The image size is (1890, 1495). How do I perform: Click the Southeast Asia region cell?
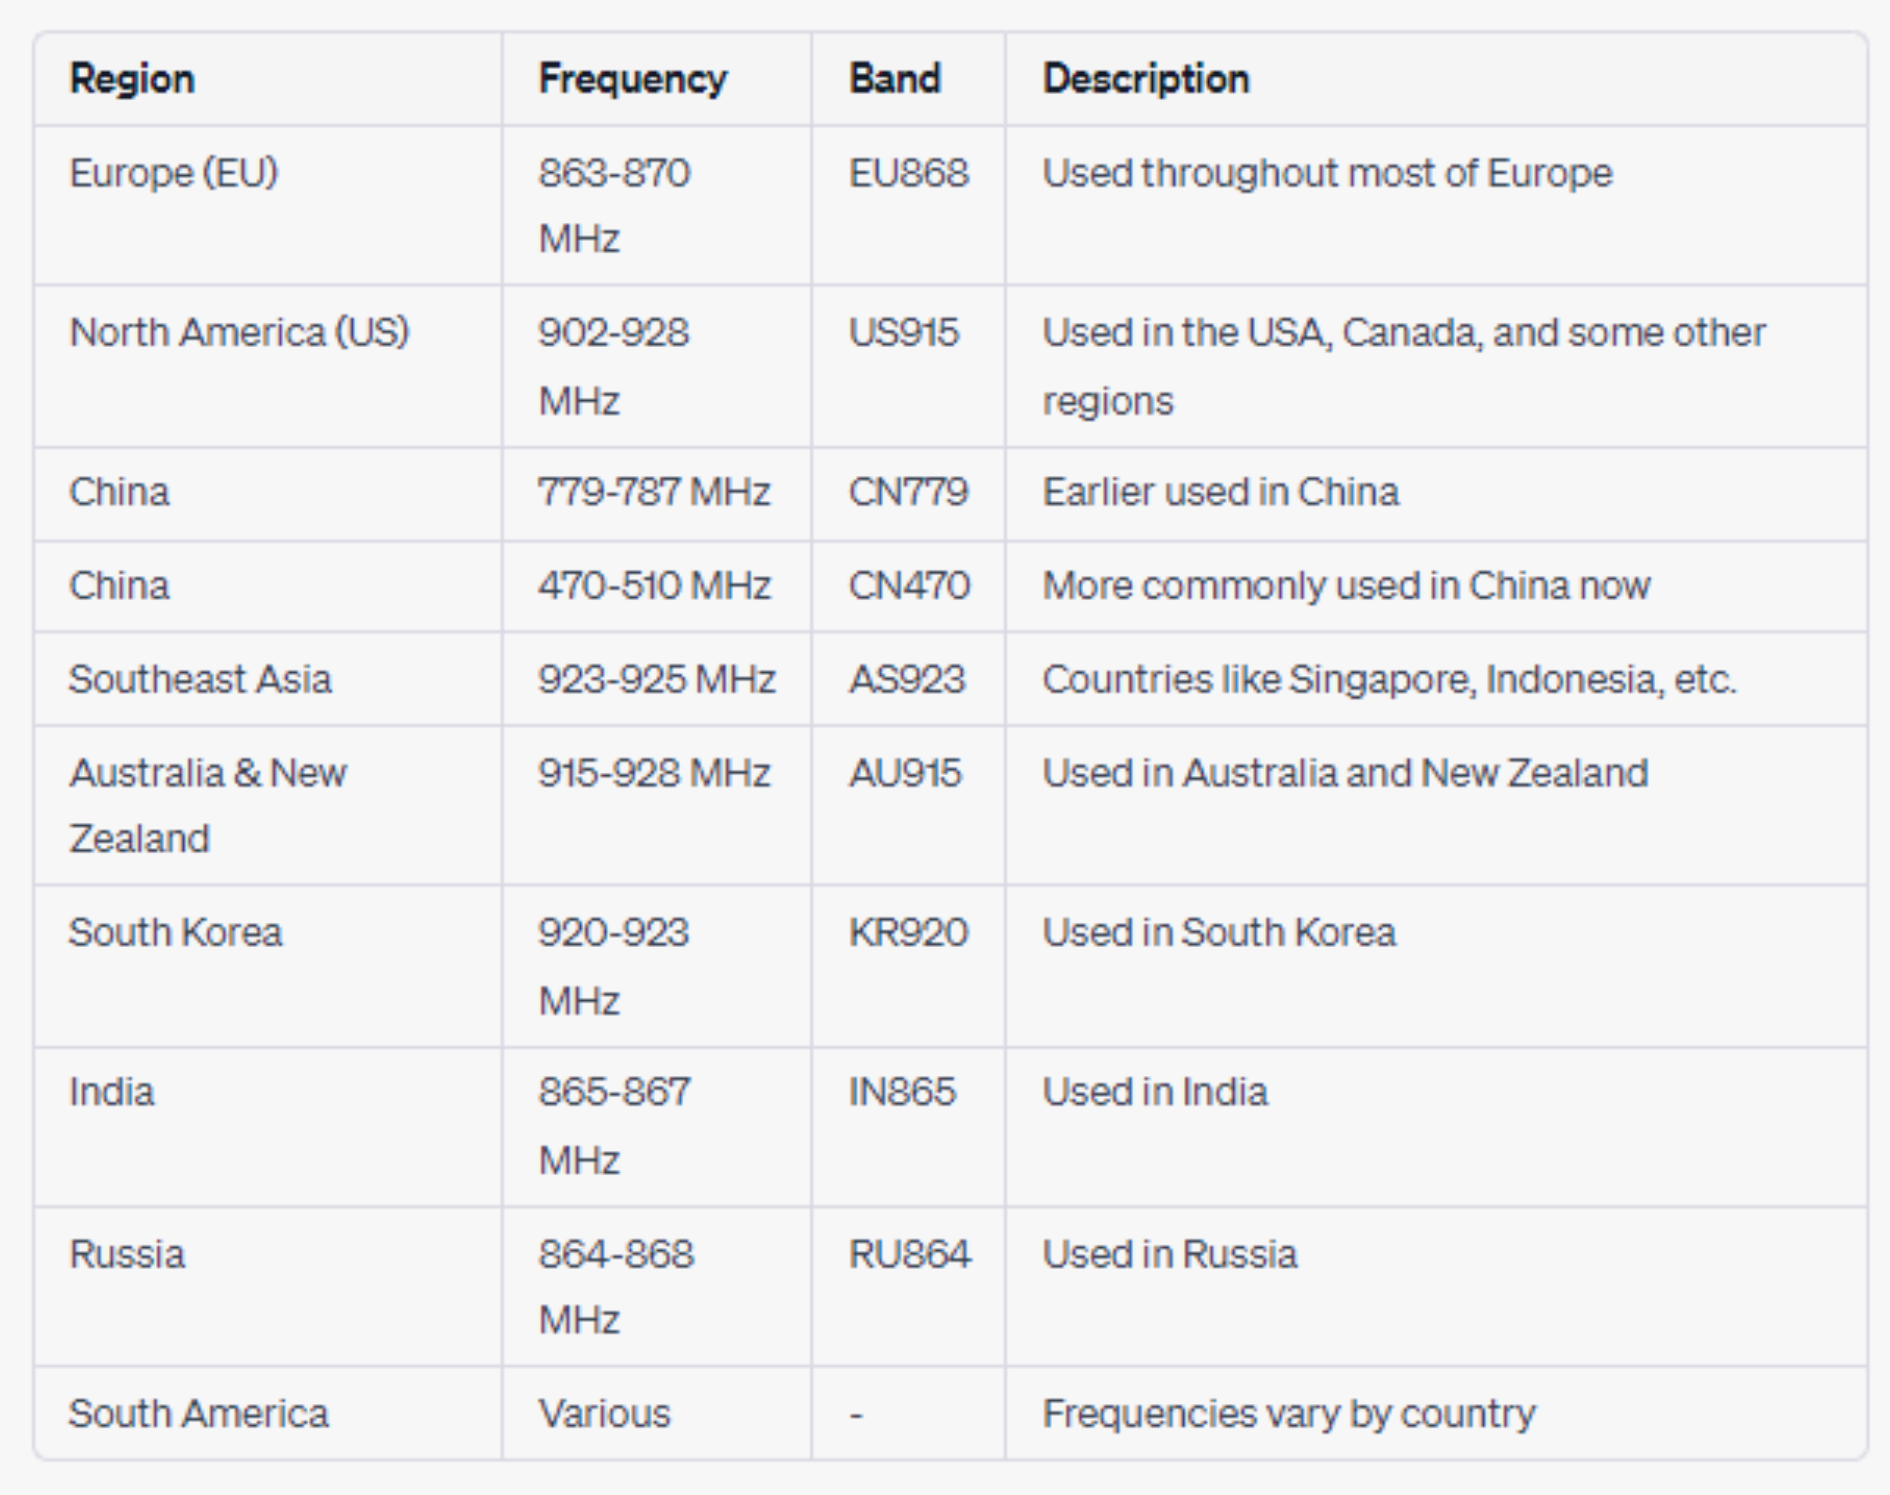(200, 679)
